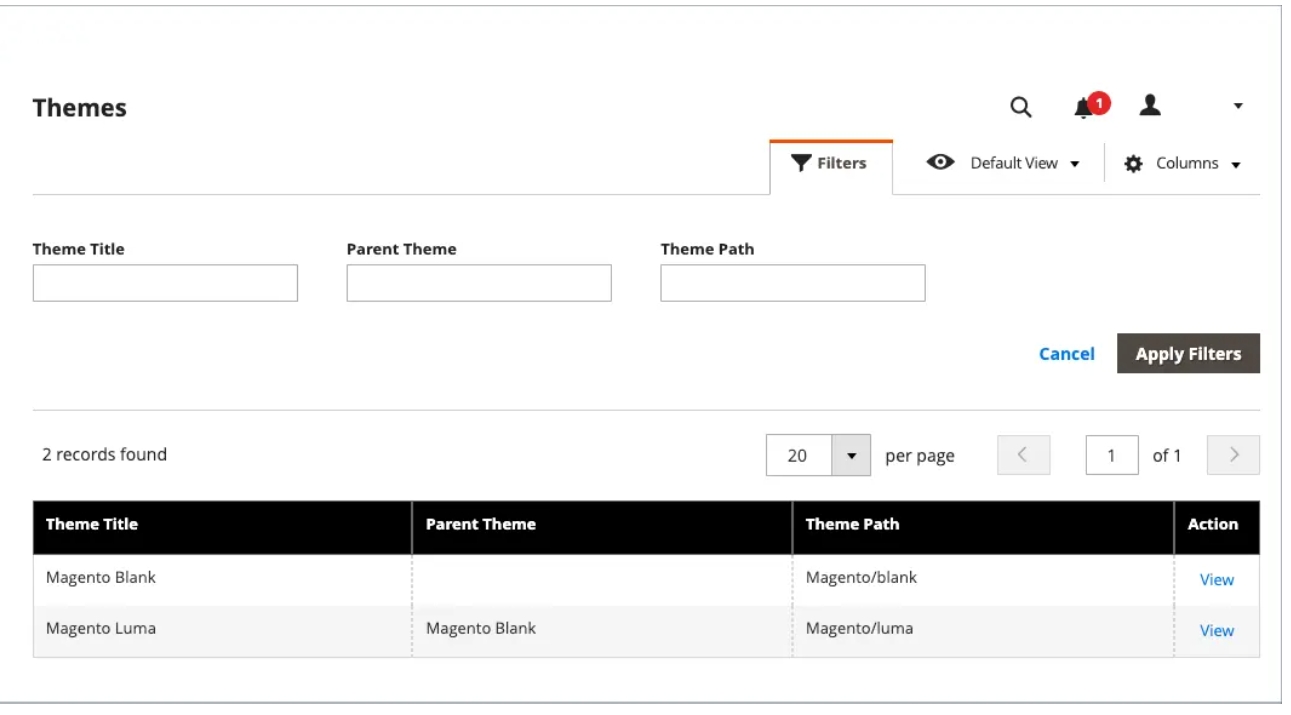Click the Apply Filters button
Viewport: 1291px width, 715px height.
(1188, 354)
